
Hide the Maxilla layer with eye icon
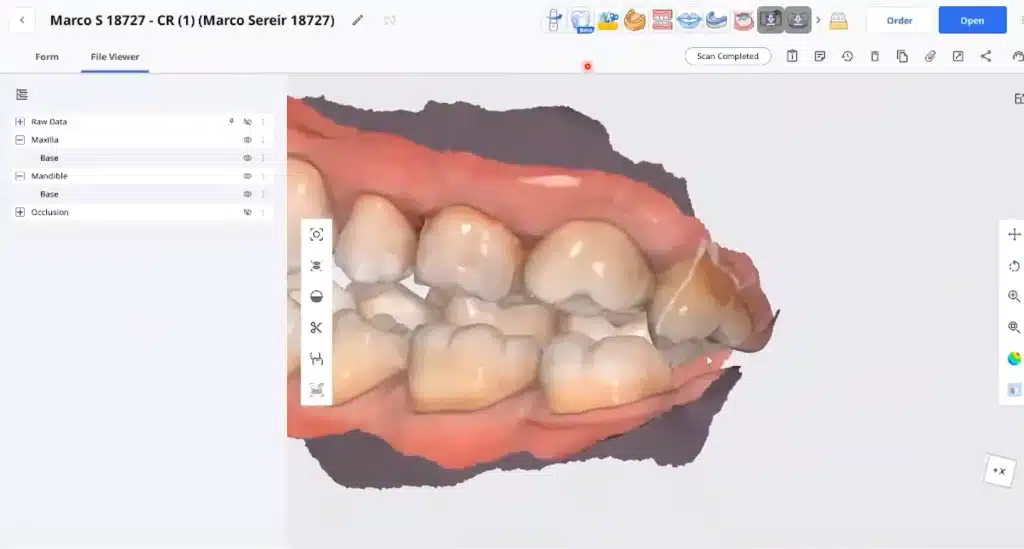(248, 140)
